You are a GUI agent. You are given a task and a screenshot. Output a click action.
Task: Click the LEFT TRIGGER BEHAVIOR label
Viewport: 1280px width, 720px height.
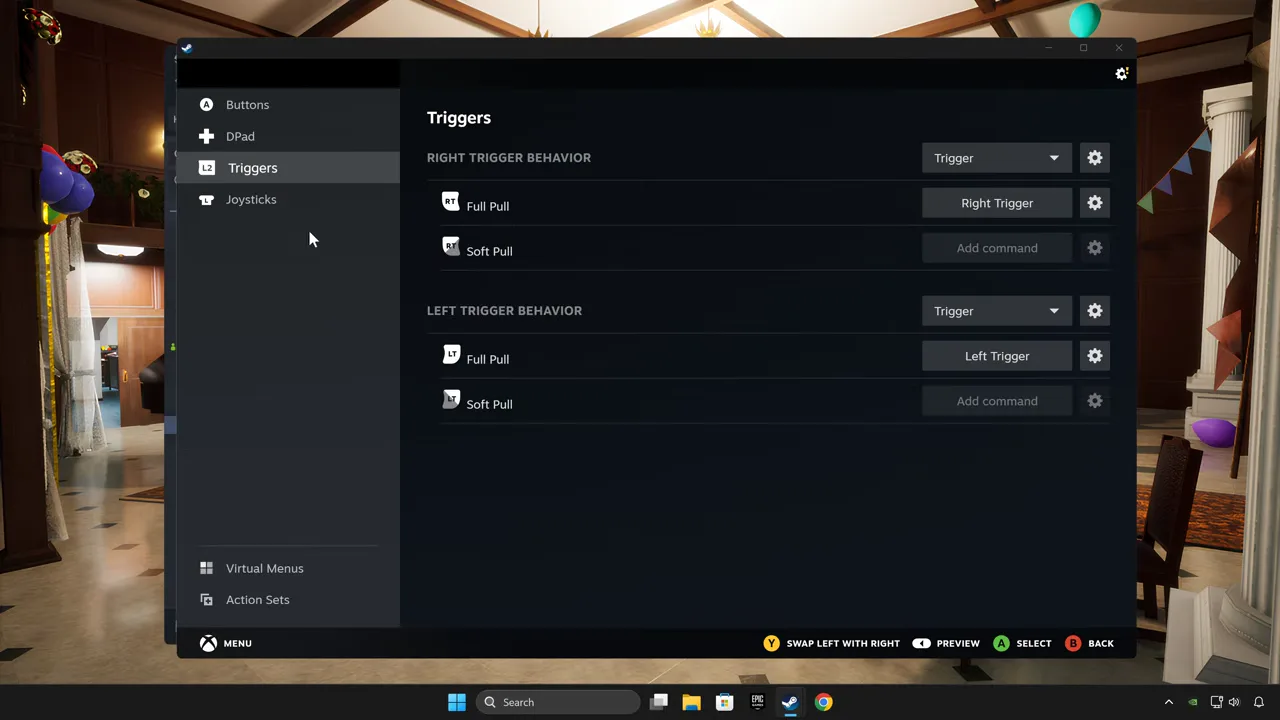504,311
